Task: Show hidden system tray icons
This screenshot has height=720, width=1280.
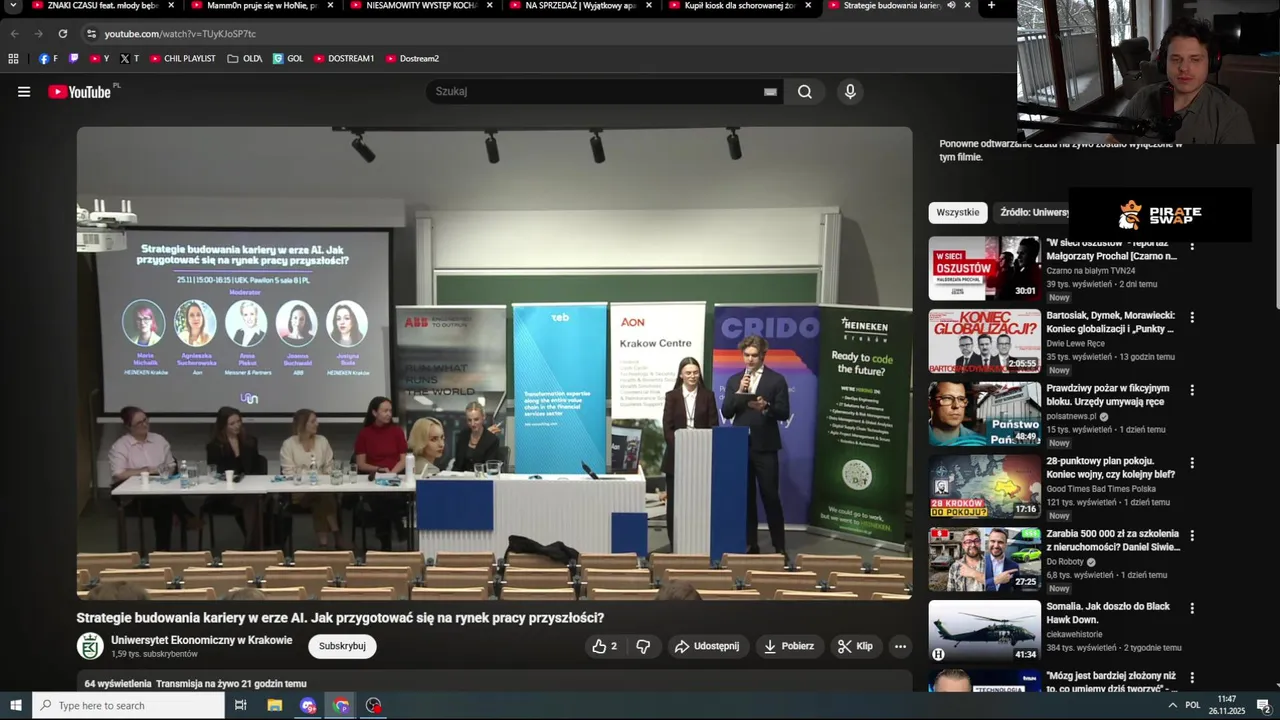Action: (1172, 706)
